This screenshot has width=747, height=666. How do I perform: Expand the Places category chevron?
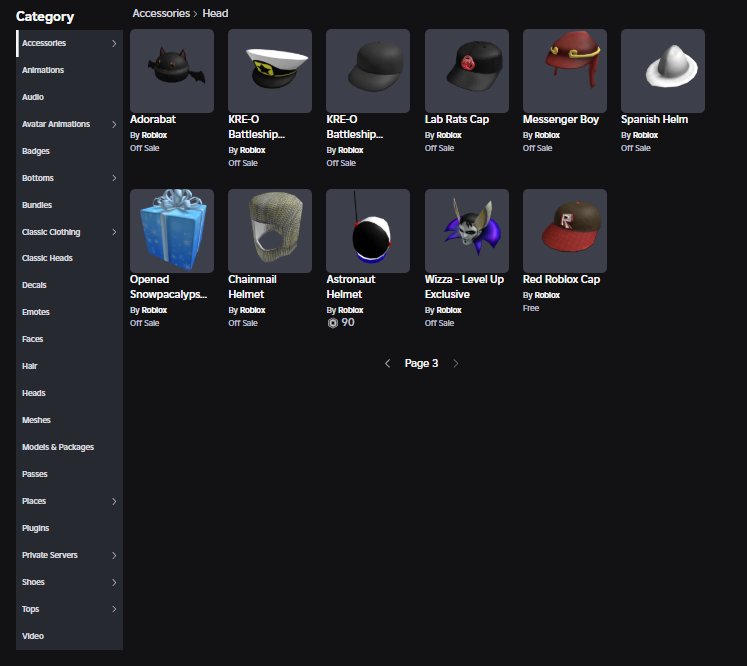point(114,501)
